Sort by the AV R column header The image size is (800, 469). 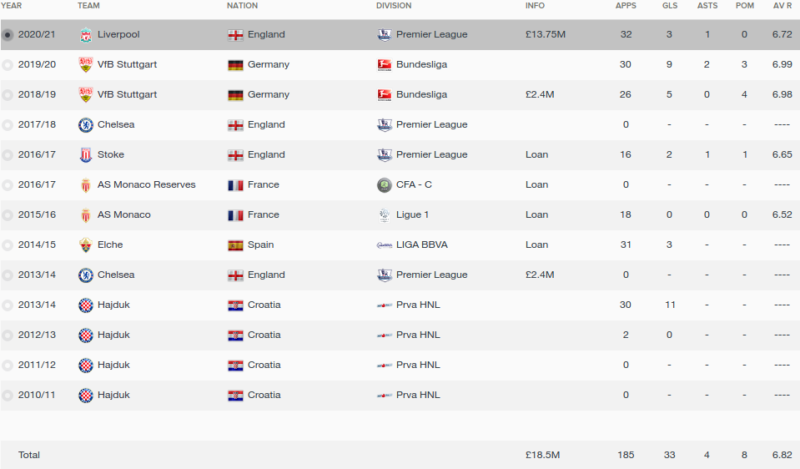(782, 6)
